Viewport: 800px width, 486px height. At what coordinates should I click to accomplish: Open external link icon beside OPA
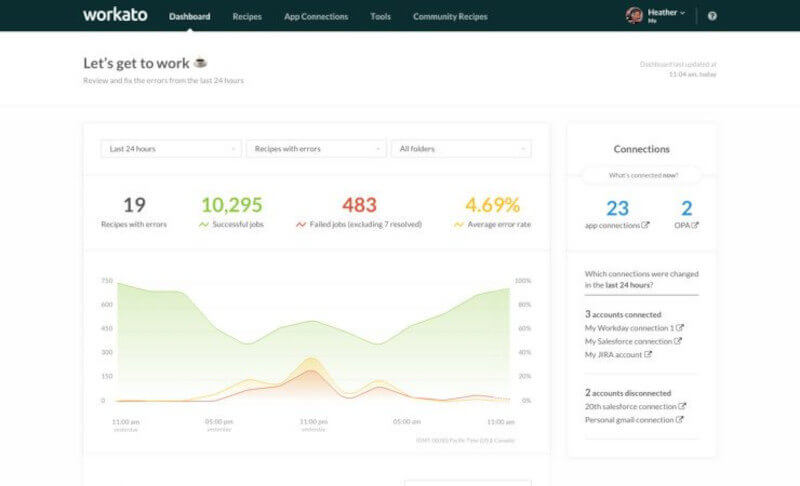(x=695, y=225)
